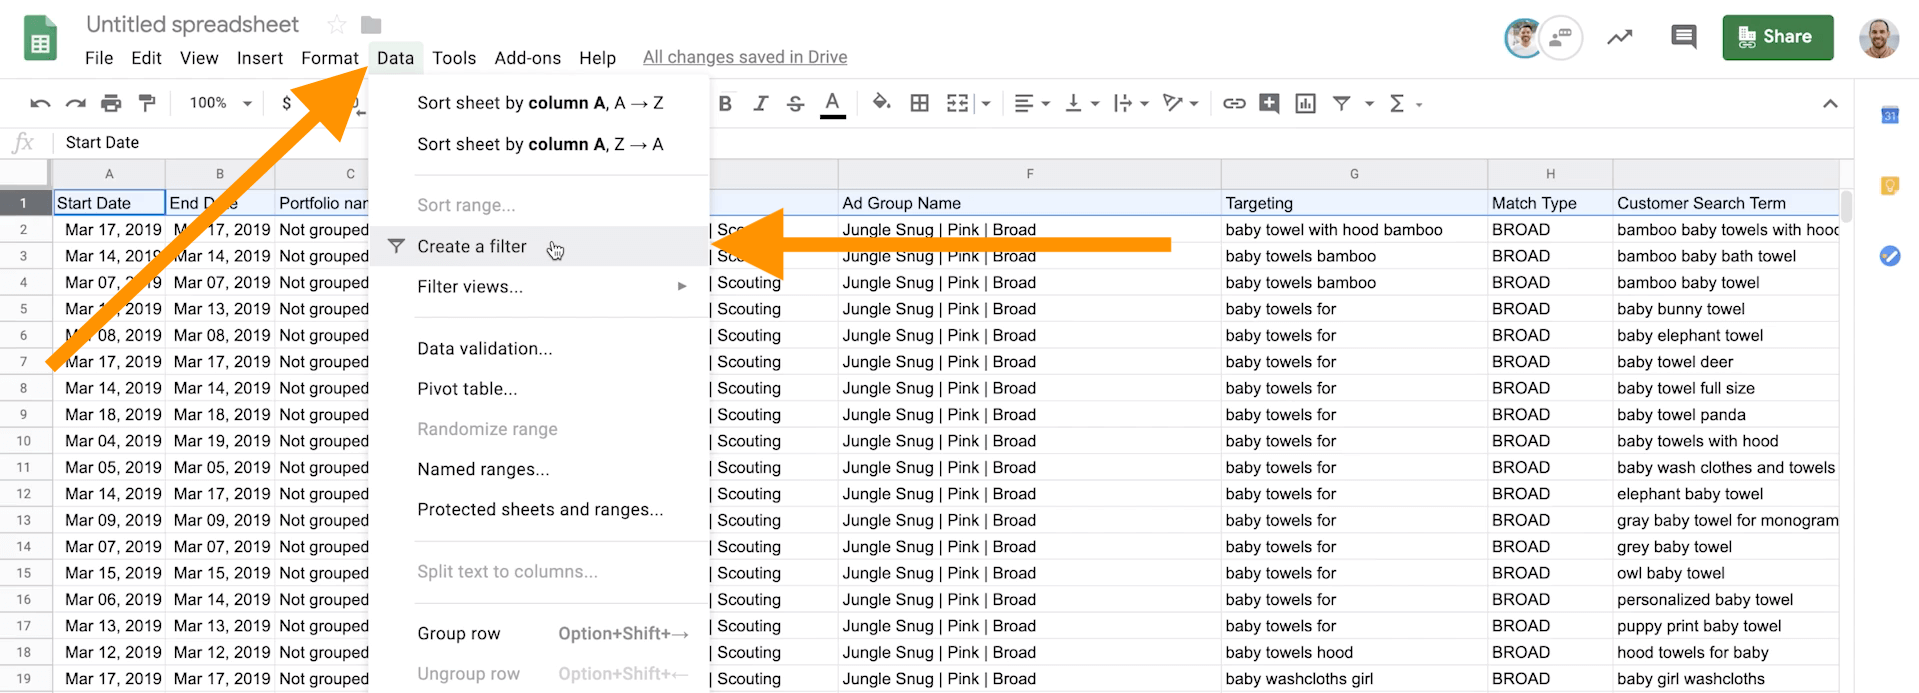Star the Untitled spreadsheet
This screenshot has width=1919, height=693.
click(337, 24)
